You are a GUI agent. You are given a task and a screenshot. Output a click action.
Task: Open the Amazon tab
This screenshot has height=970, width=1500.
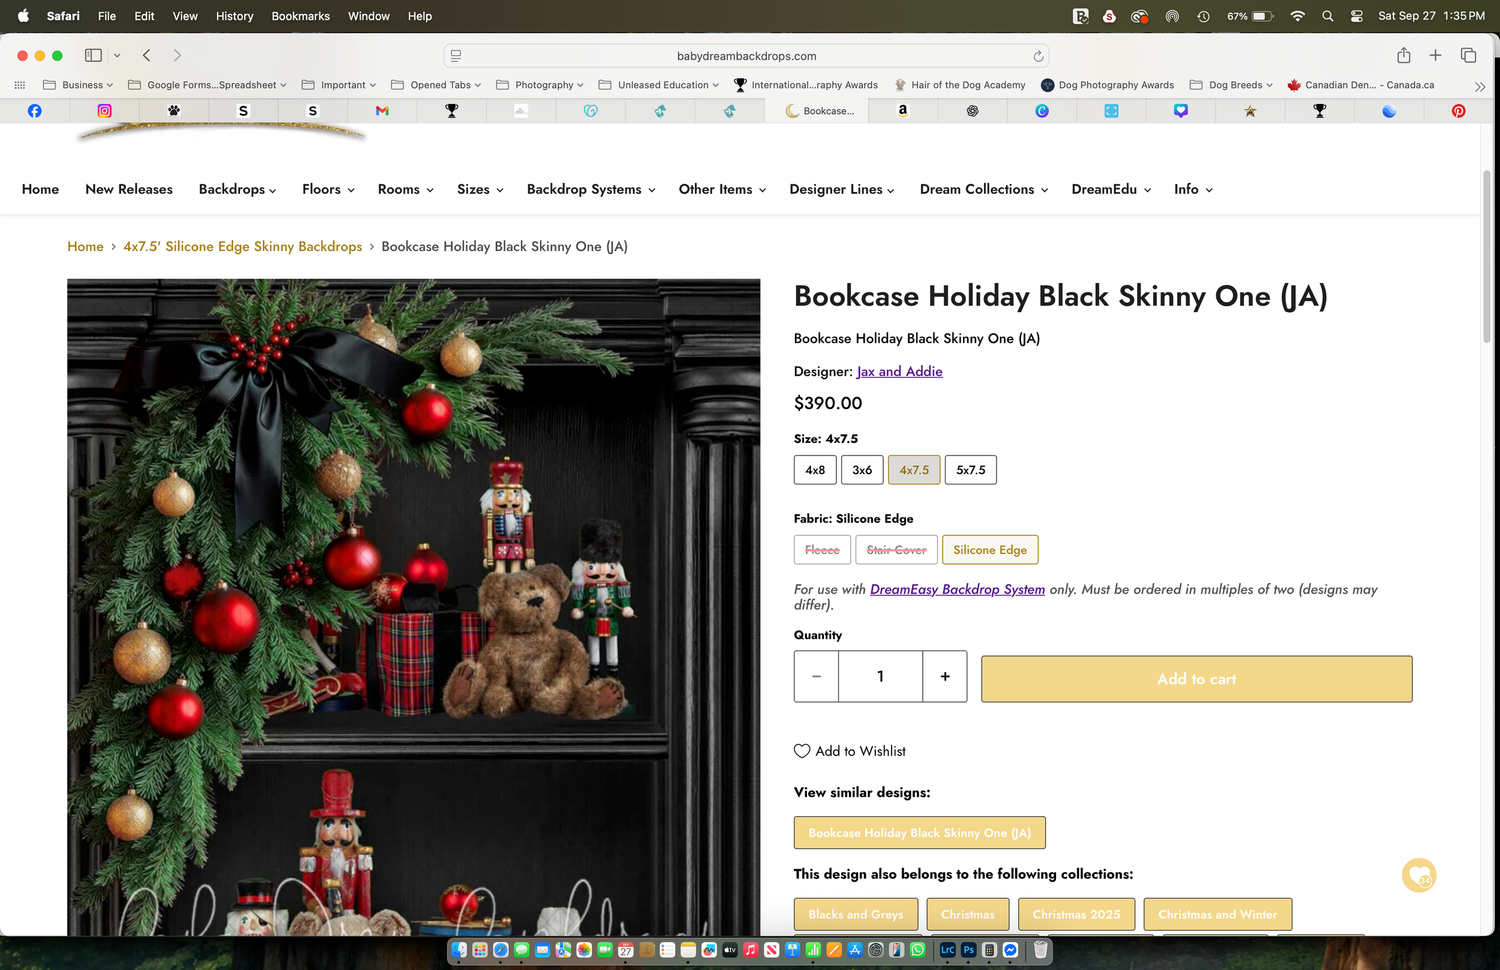pyautogui.click(x=902, y=111)
